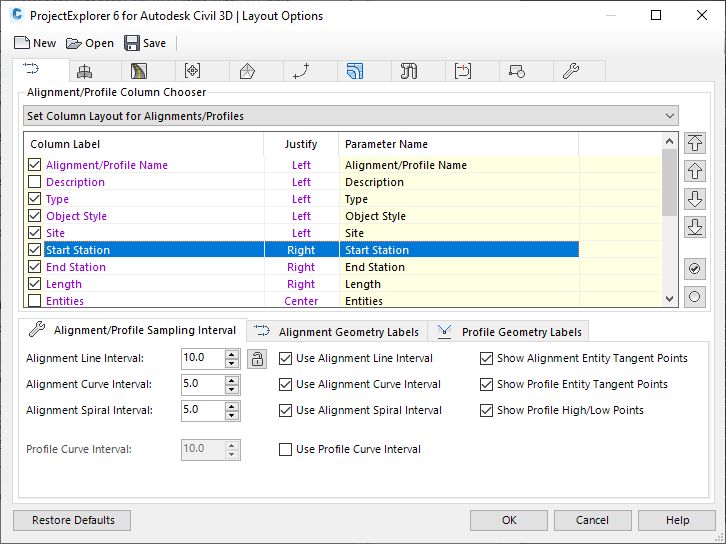Uncheck the Site column checkbox

tap(35, 232)
